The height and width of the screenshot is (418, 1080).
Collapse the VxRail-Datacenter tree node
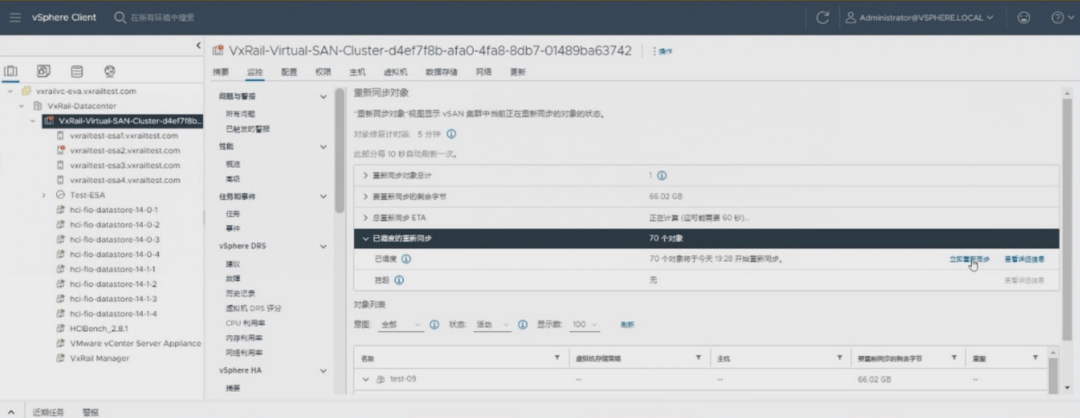(x=21, y=106)
